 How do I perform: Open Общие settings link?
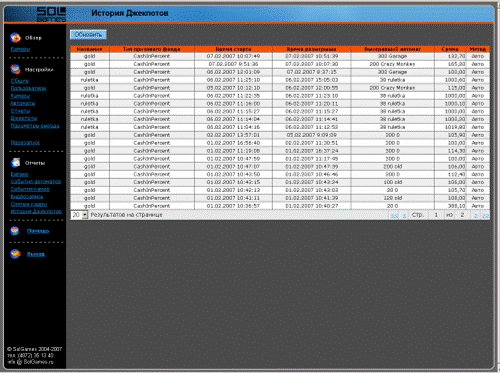click(19, 81)
